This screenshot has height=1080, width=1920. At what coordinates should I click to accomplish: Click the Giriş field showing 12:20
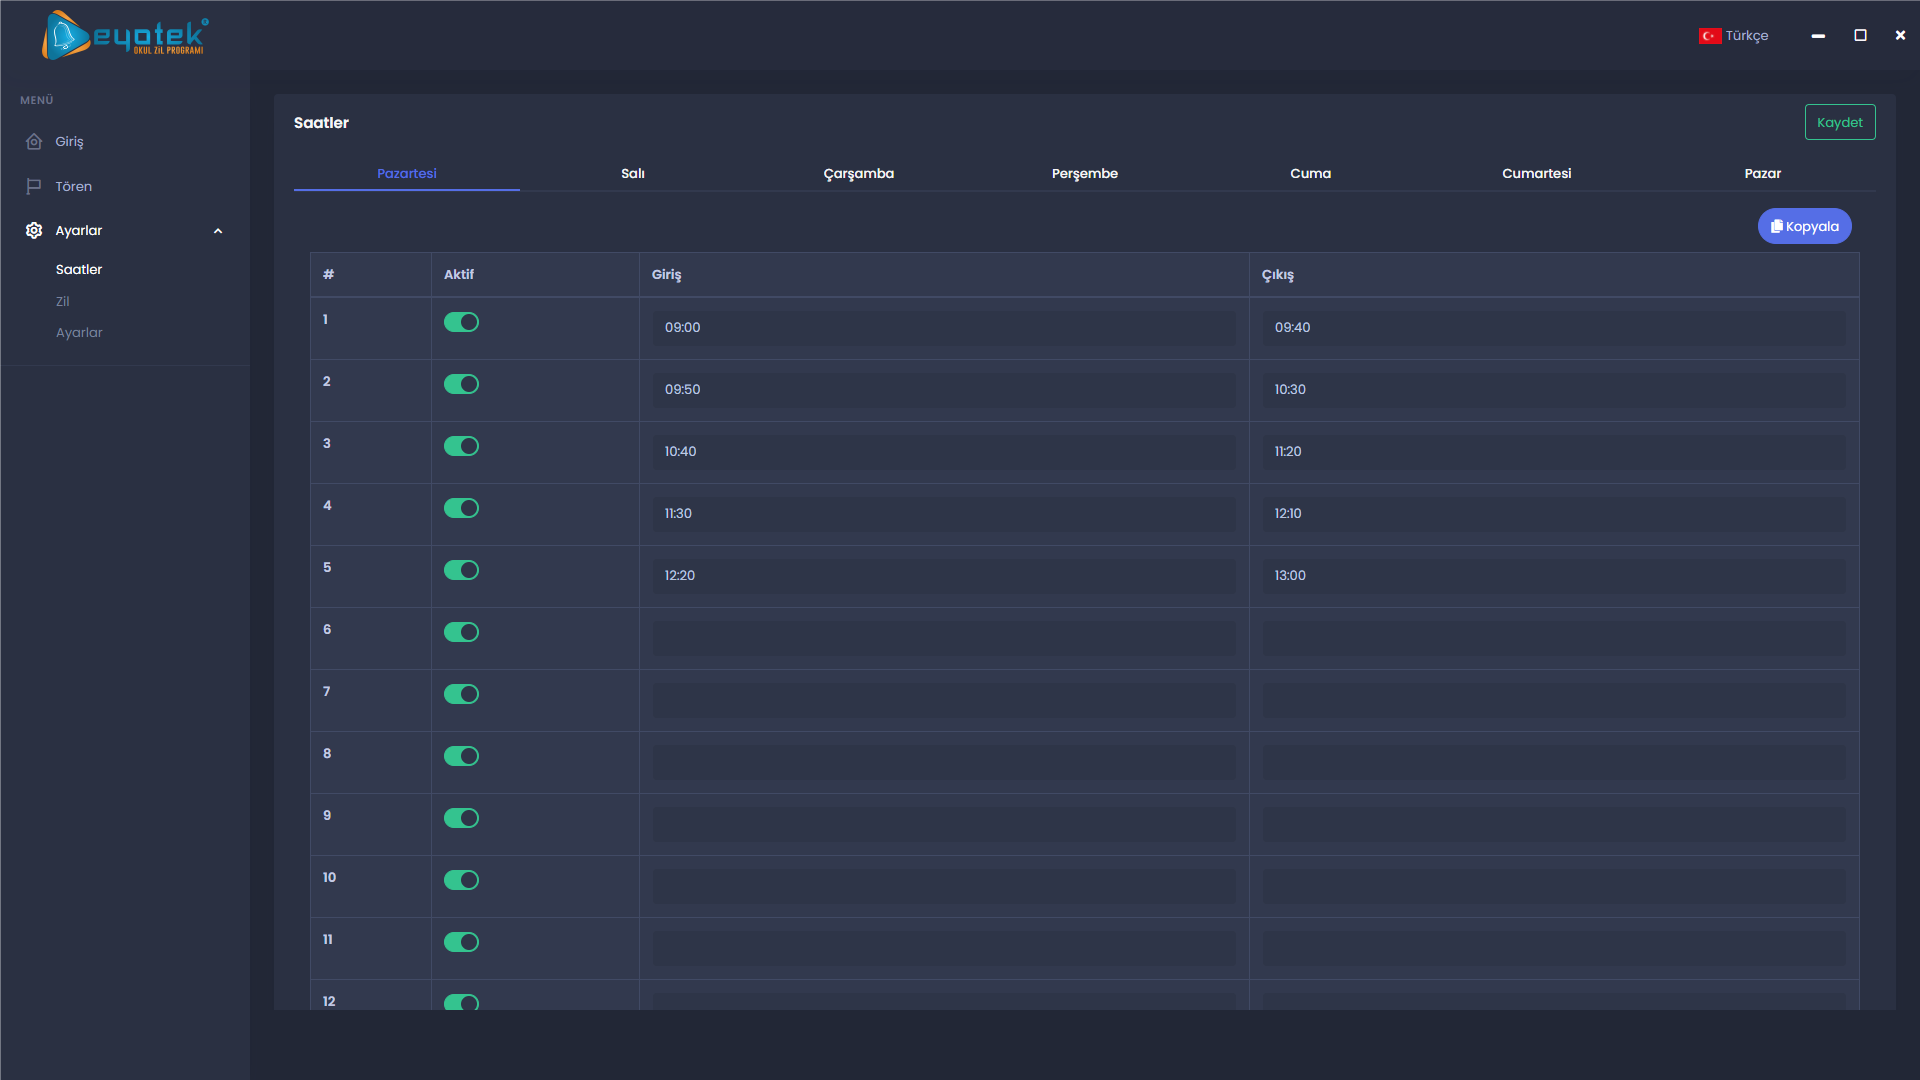click(x=944, y=576)
